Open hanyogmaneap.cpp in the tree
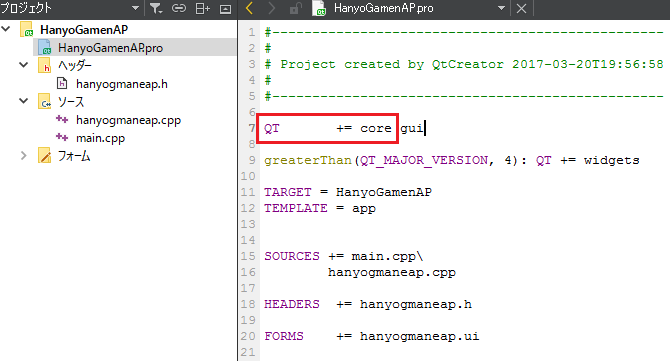 coord(128,120)
